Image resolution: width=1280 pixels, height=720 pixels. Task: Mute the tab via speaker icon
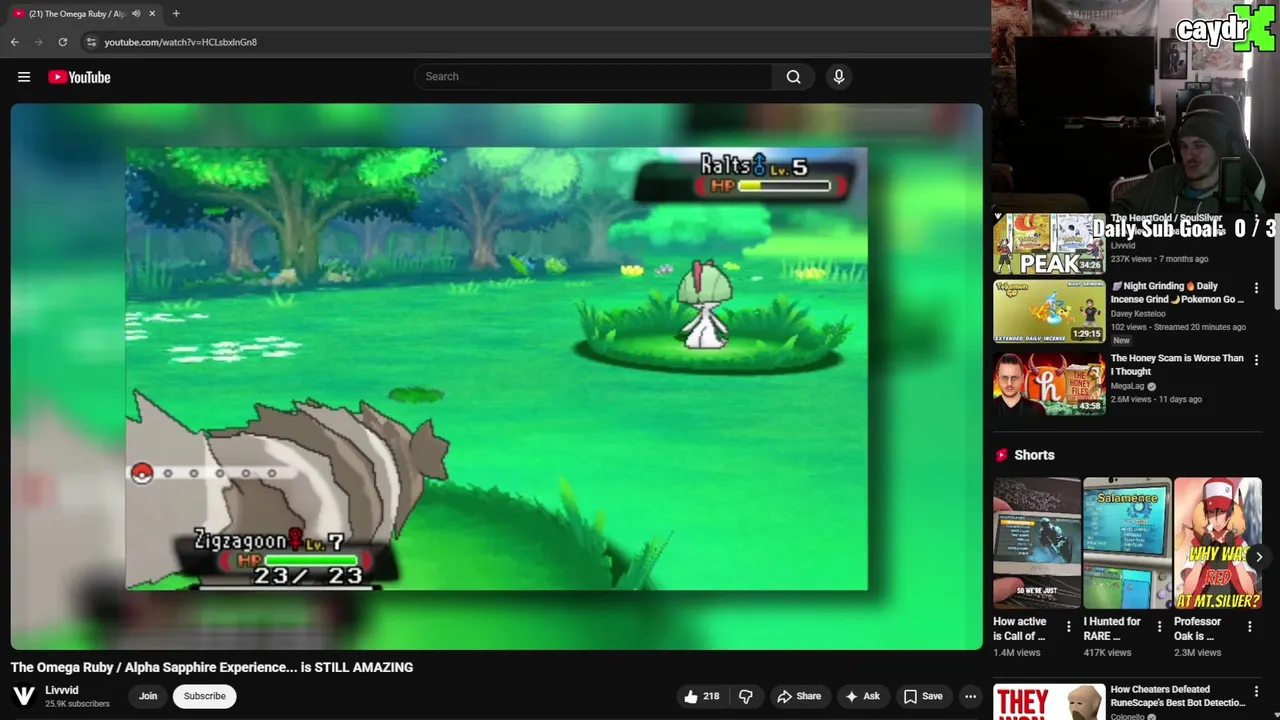[136, 13]
